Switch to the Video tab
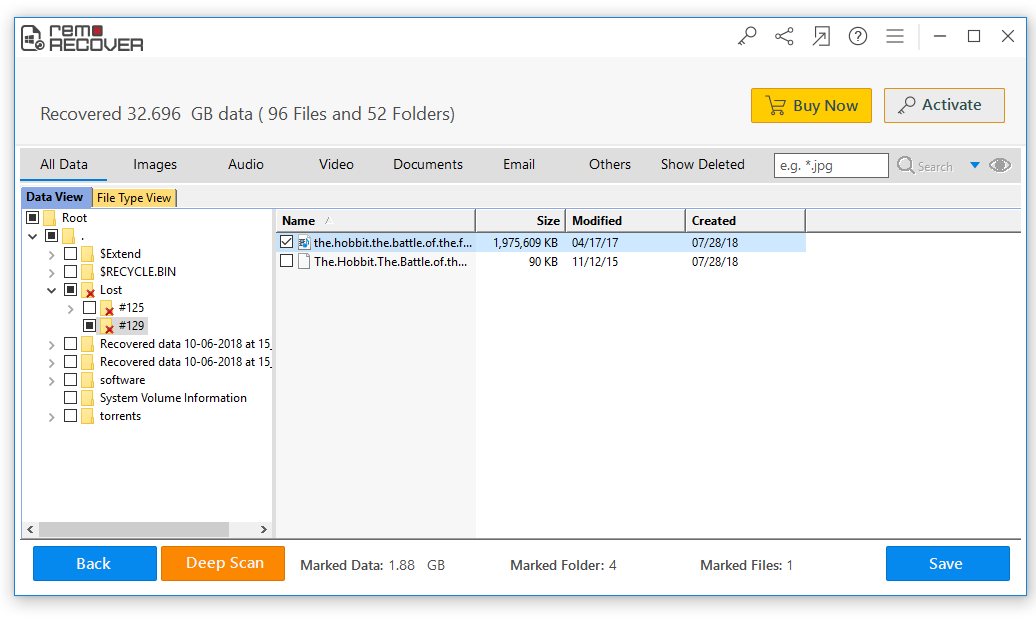Viewport: 1036px width, 620px height. [x=336, y=165]
